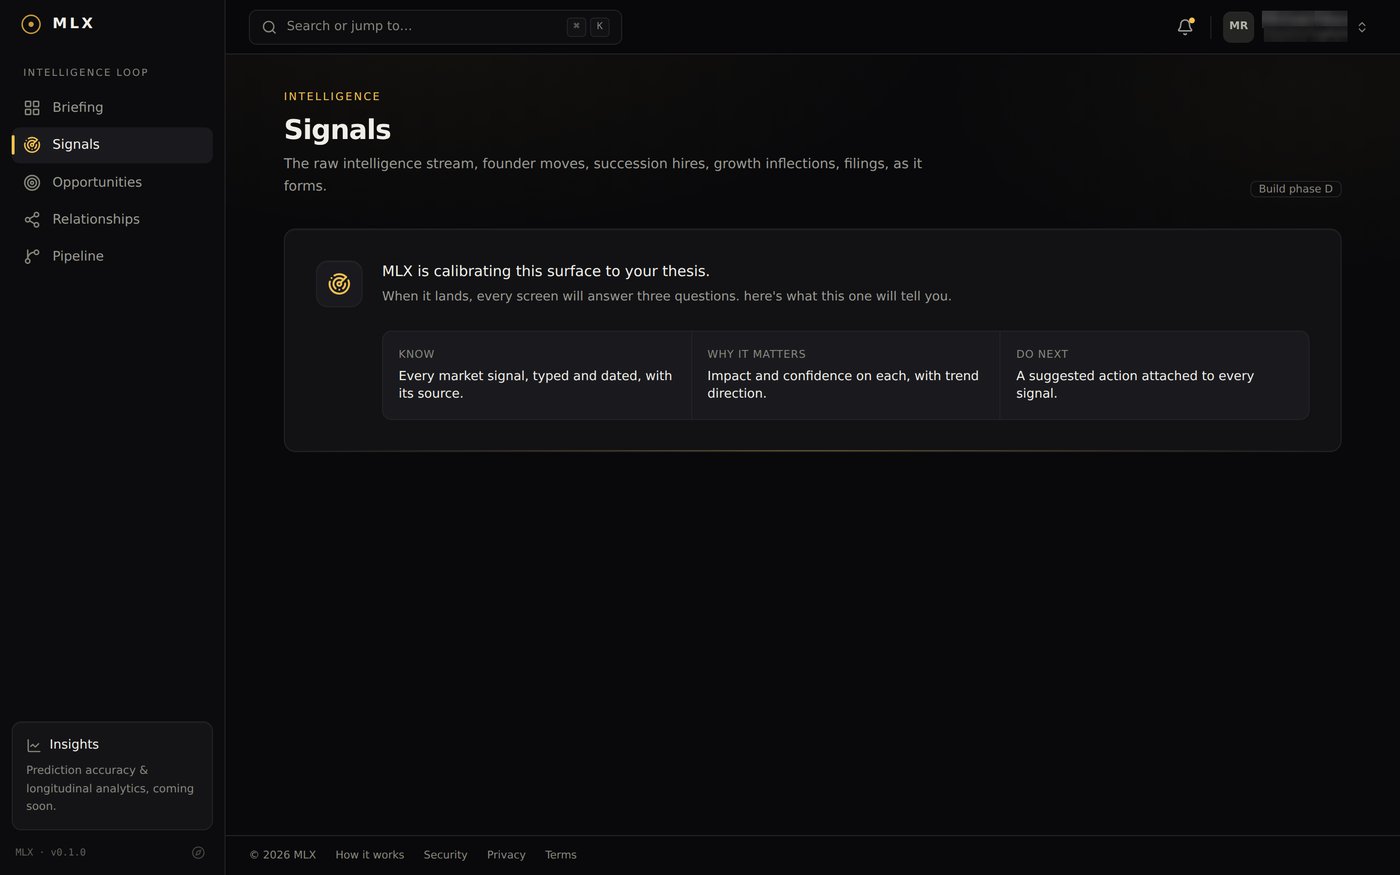1400x875 pixels.
Task: Open the Privacy footer link
Action: tap(506, 855)
